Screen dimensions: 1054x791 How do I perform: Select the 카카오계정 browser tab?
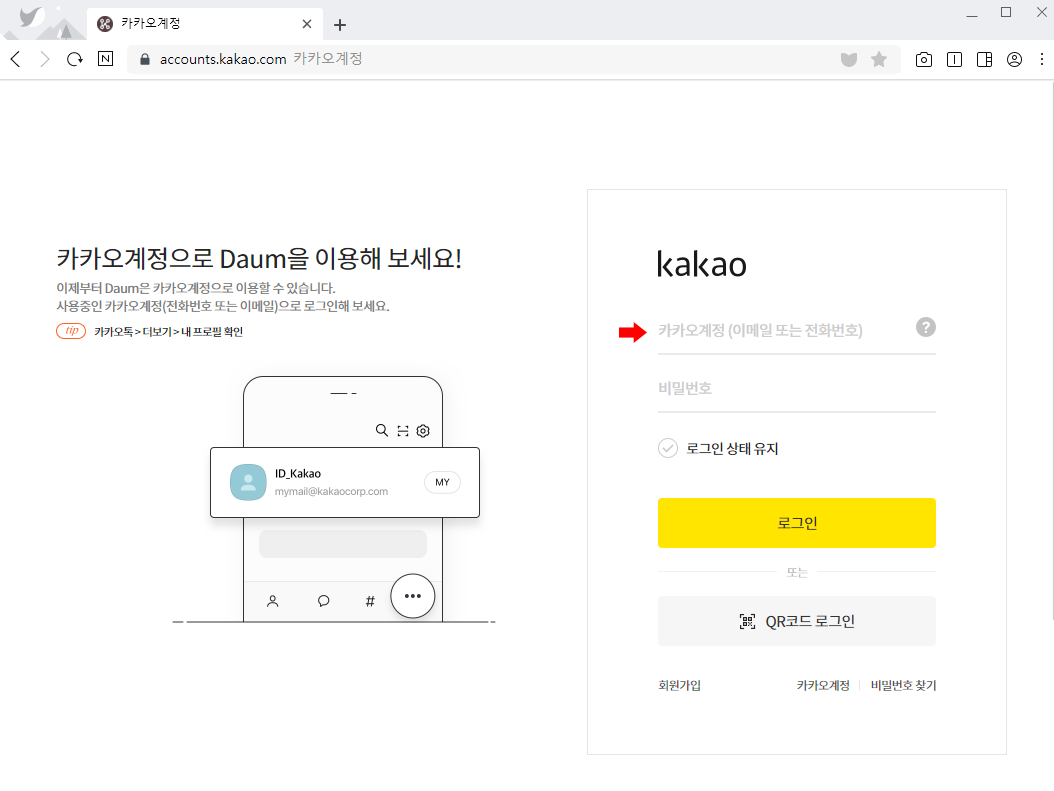point(205,24)
